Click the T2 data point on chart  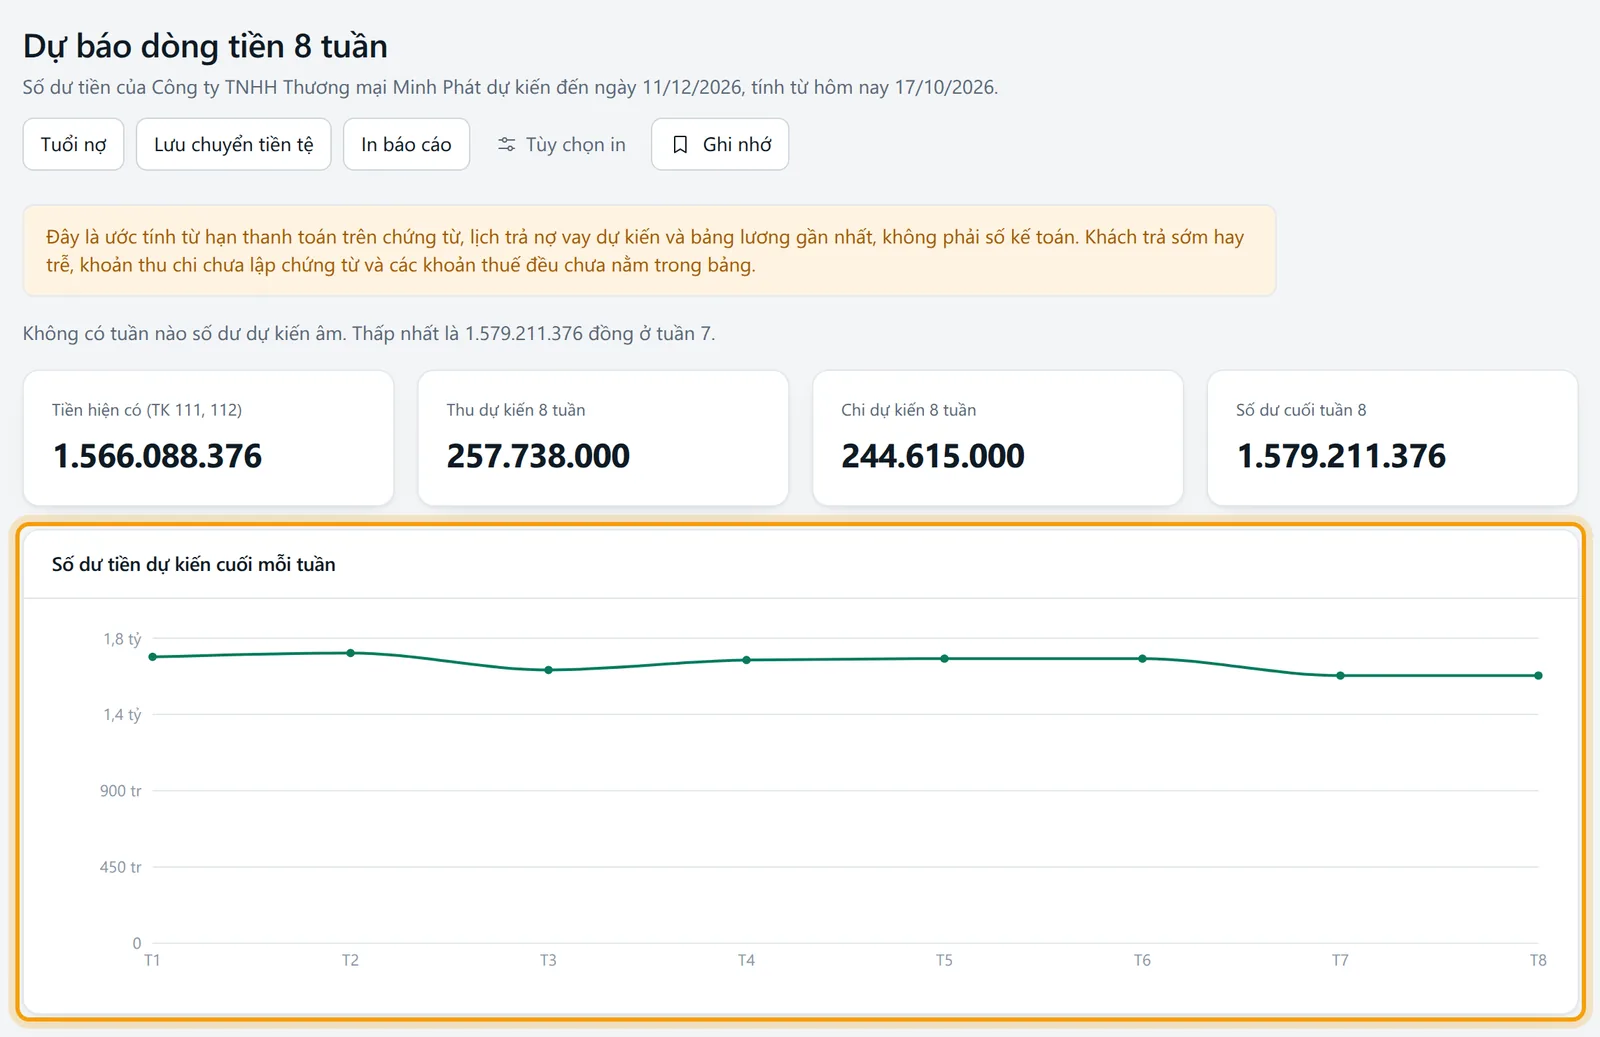coord(351,653)
